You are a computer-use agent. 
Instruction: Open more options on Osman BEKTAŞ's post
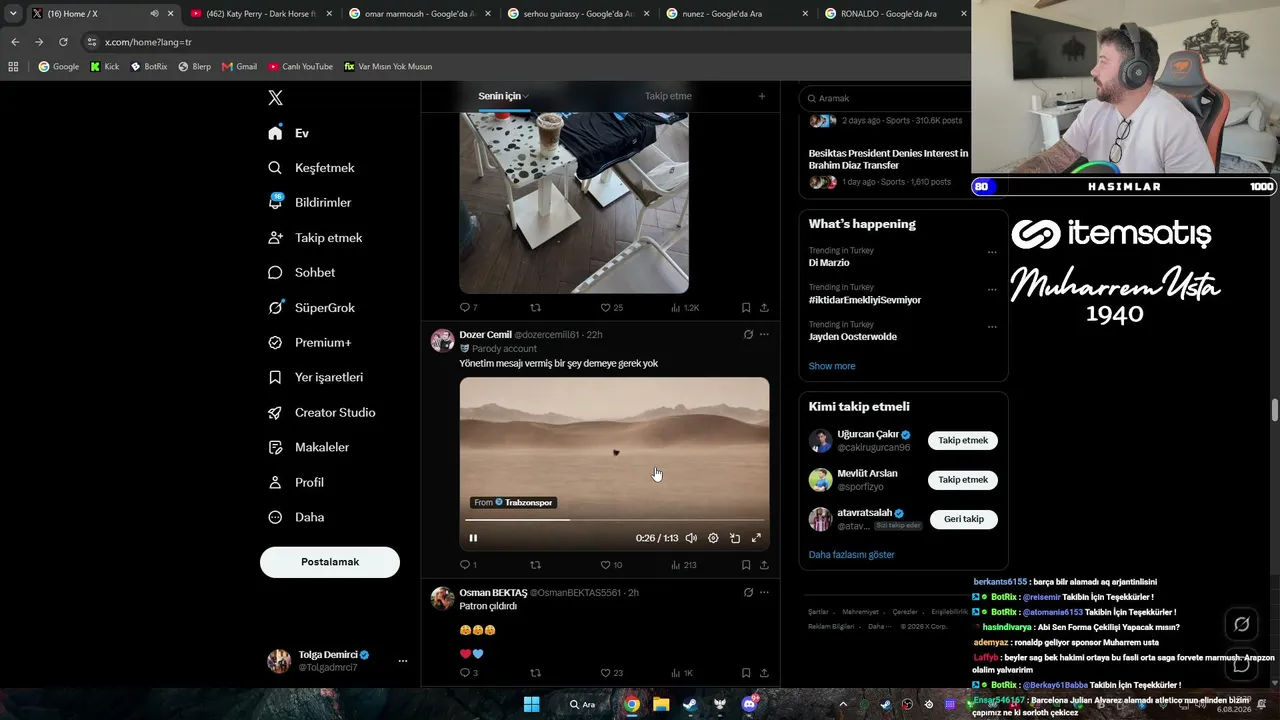[x=764, y=593]
